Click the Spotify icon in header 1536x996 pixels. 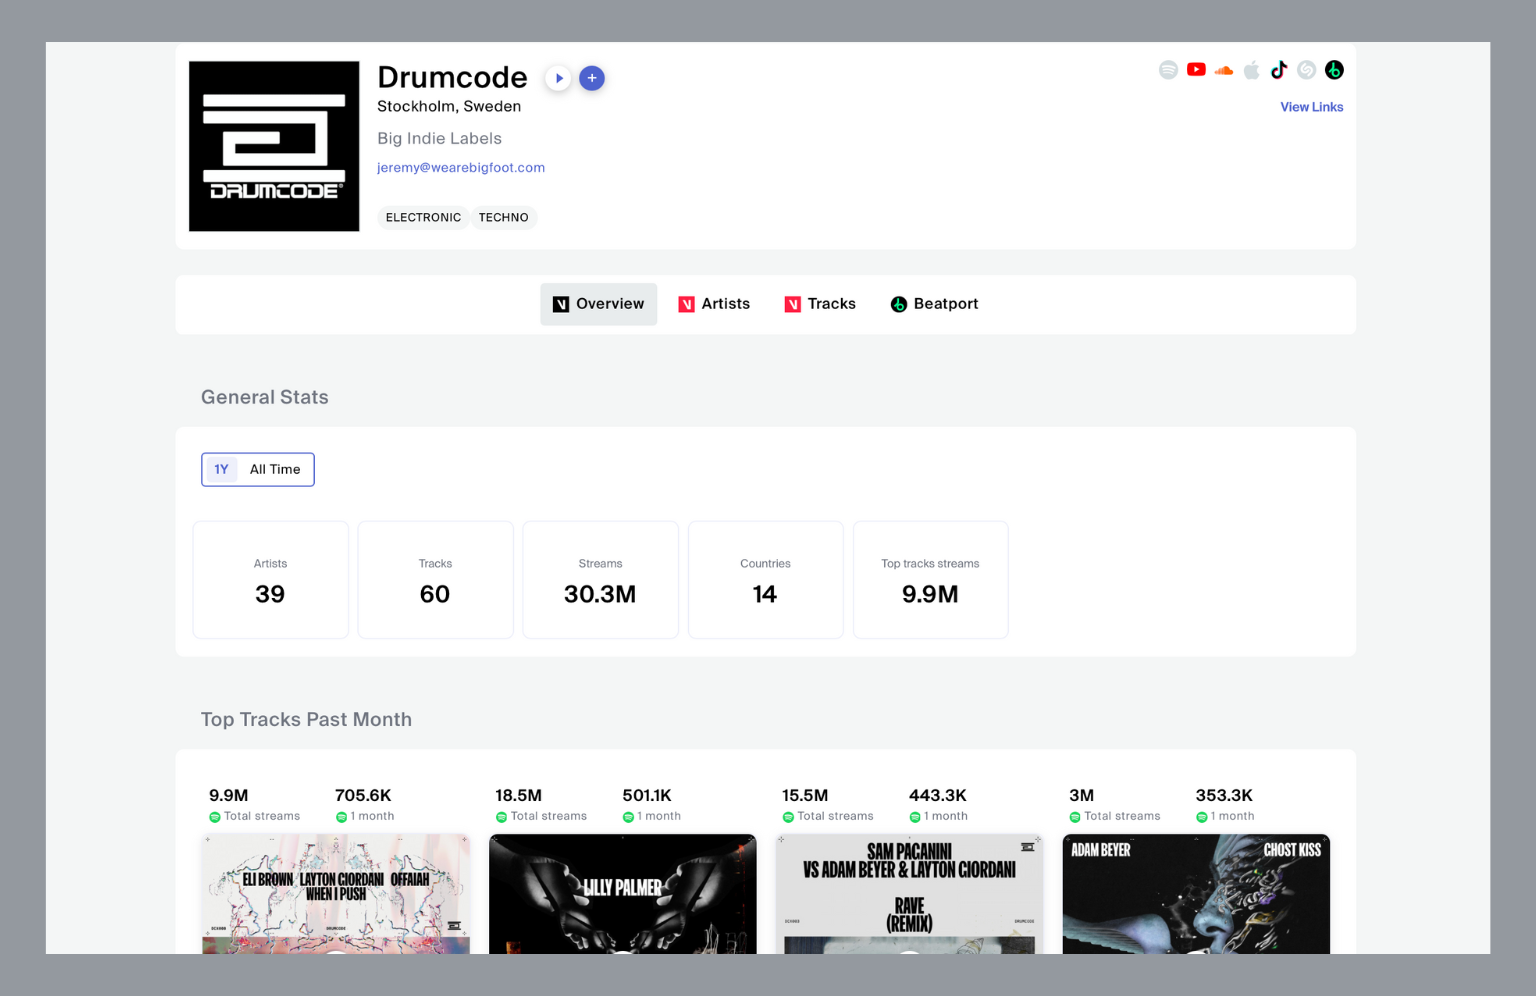click(1168, 70)
